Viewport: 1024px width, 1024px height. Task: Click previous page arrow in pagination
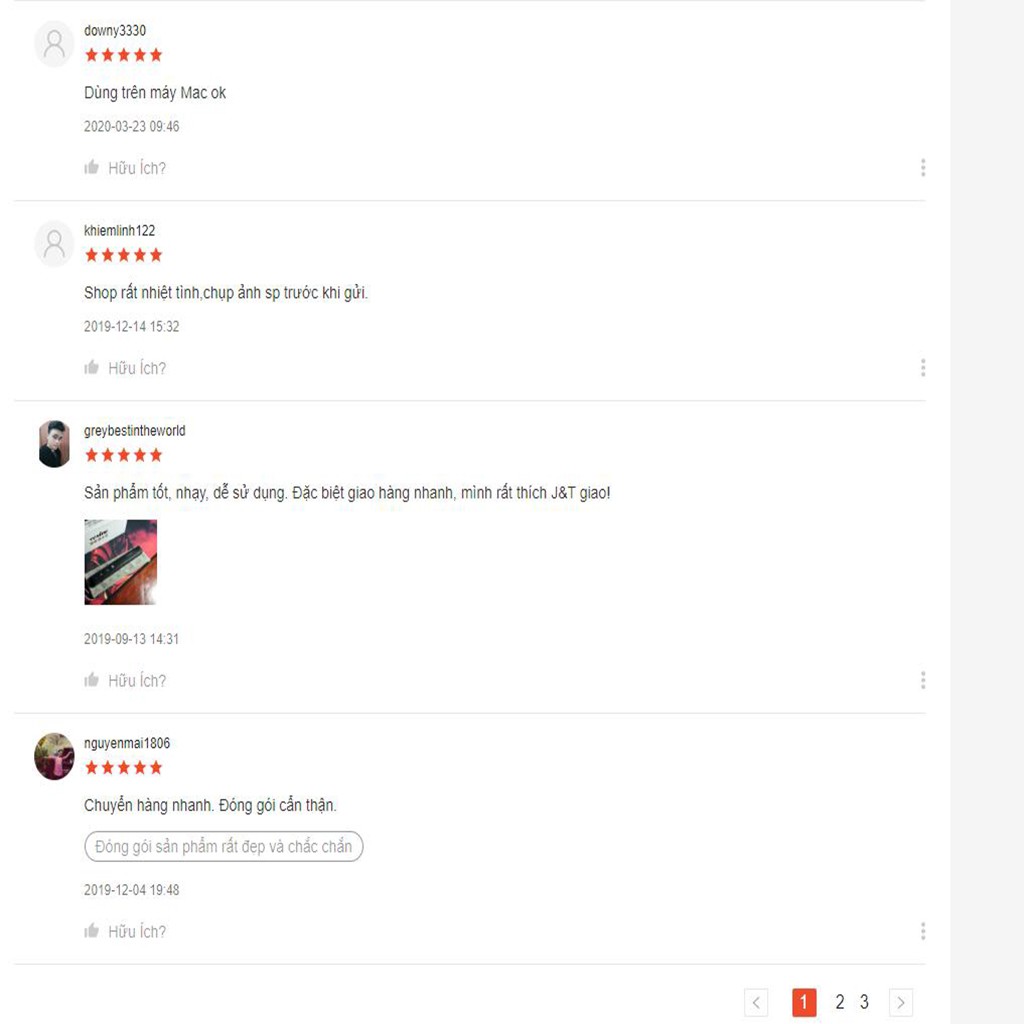[756, 1002]
